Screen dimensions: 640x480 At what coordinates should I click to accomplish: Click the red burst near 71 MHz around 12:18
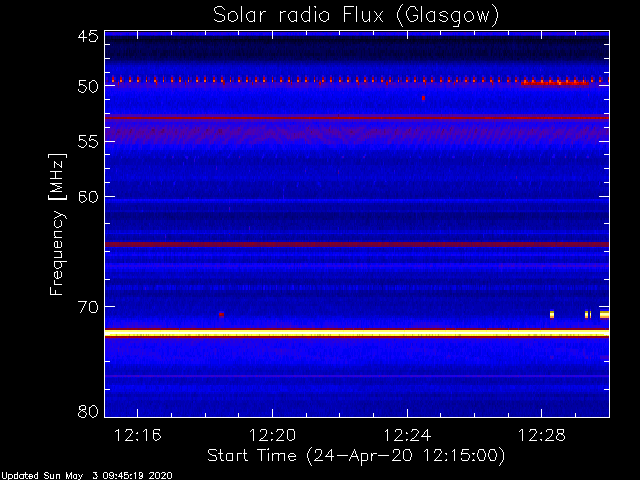click(221, 315)
